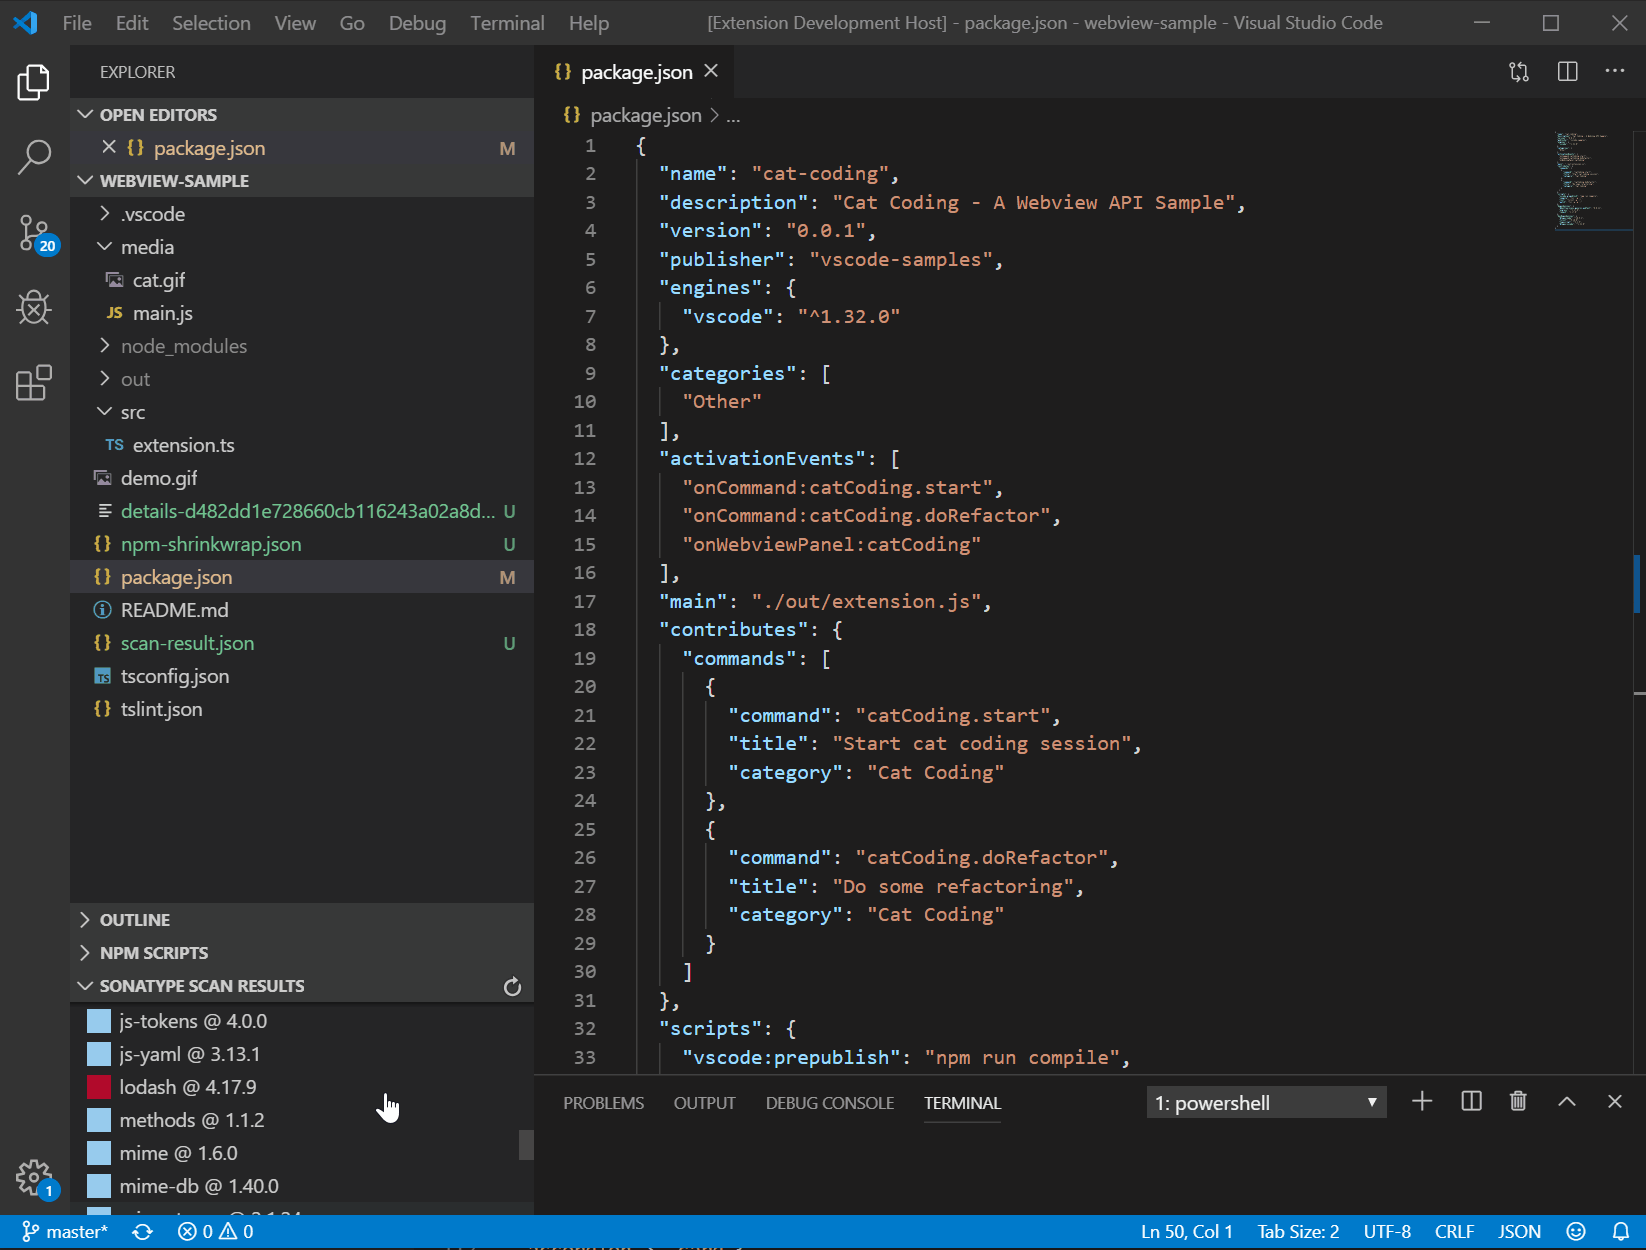The height and width of the screenshot is (1250, 1646).
Task: Toggle maximized terminal panel size
Action: (x=1567, y=1102)
